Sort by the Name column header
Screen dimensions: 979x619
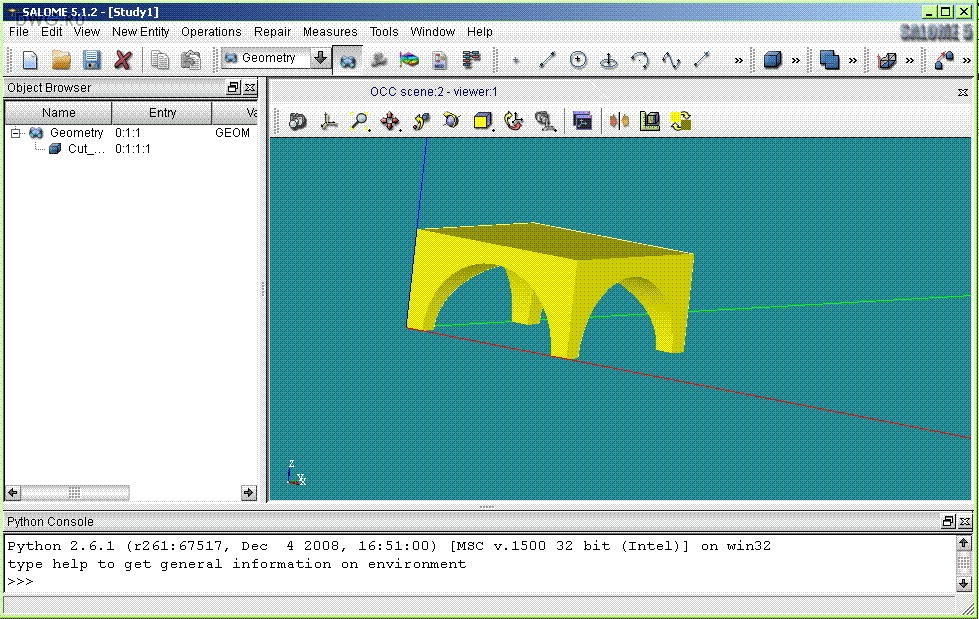[x=58, y=113]
